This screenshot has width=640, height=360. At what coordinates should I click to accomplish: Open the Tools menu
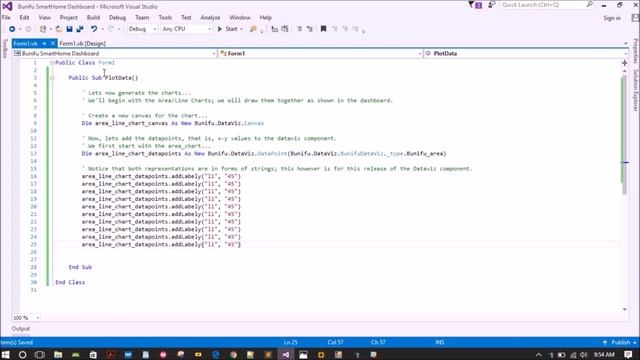click(165, 18)
